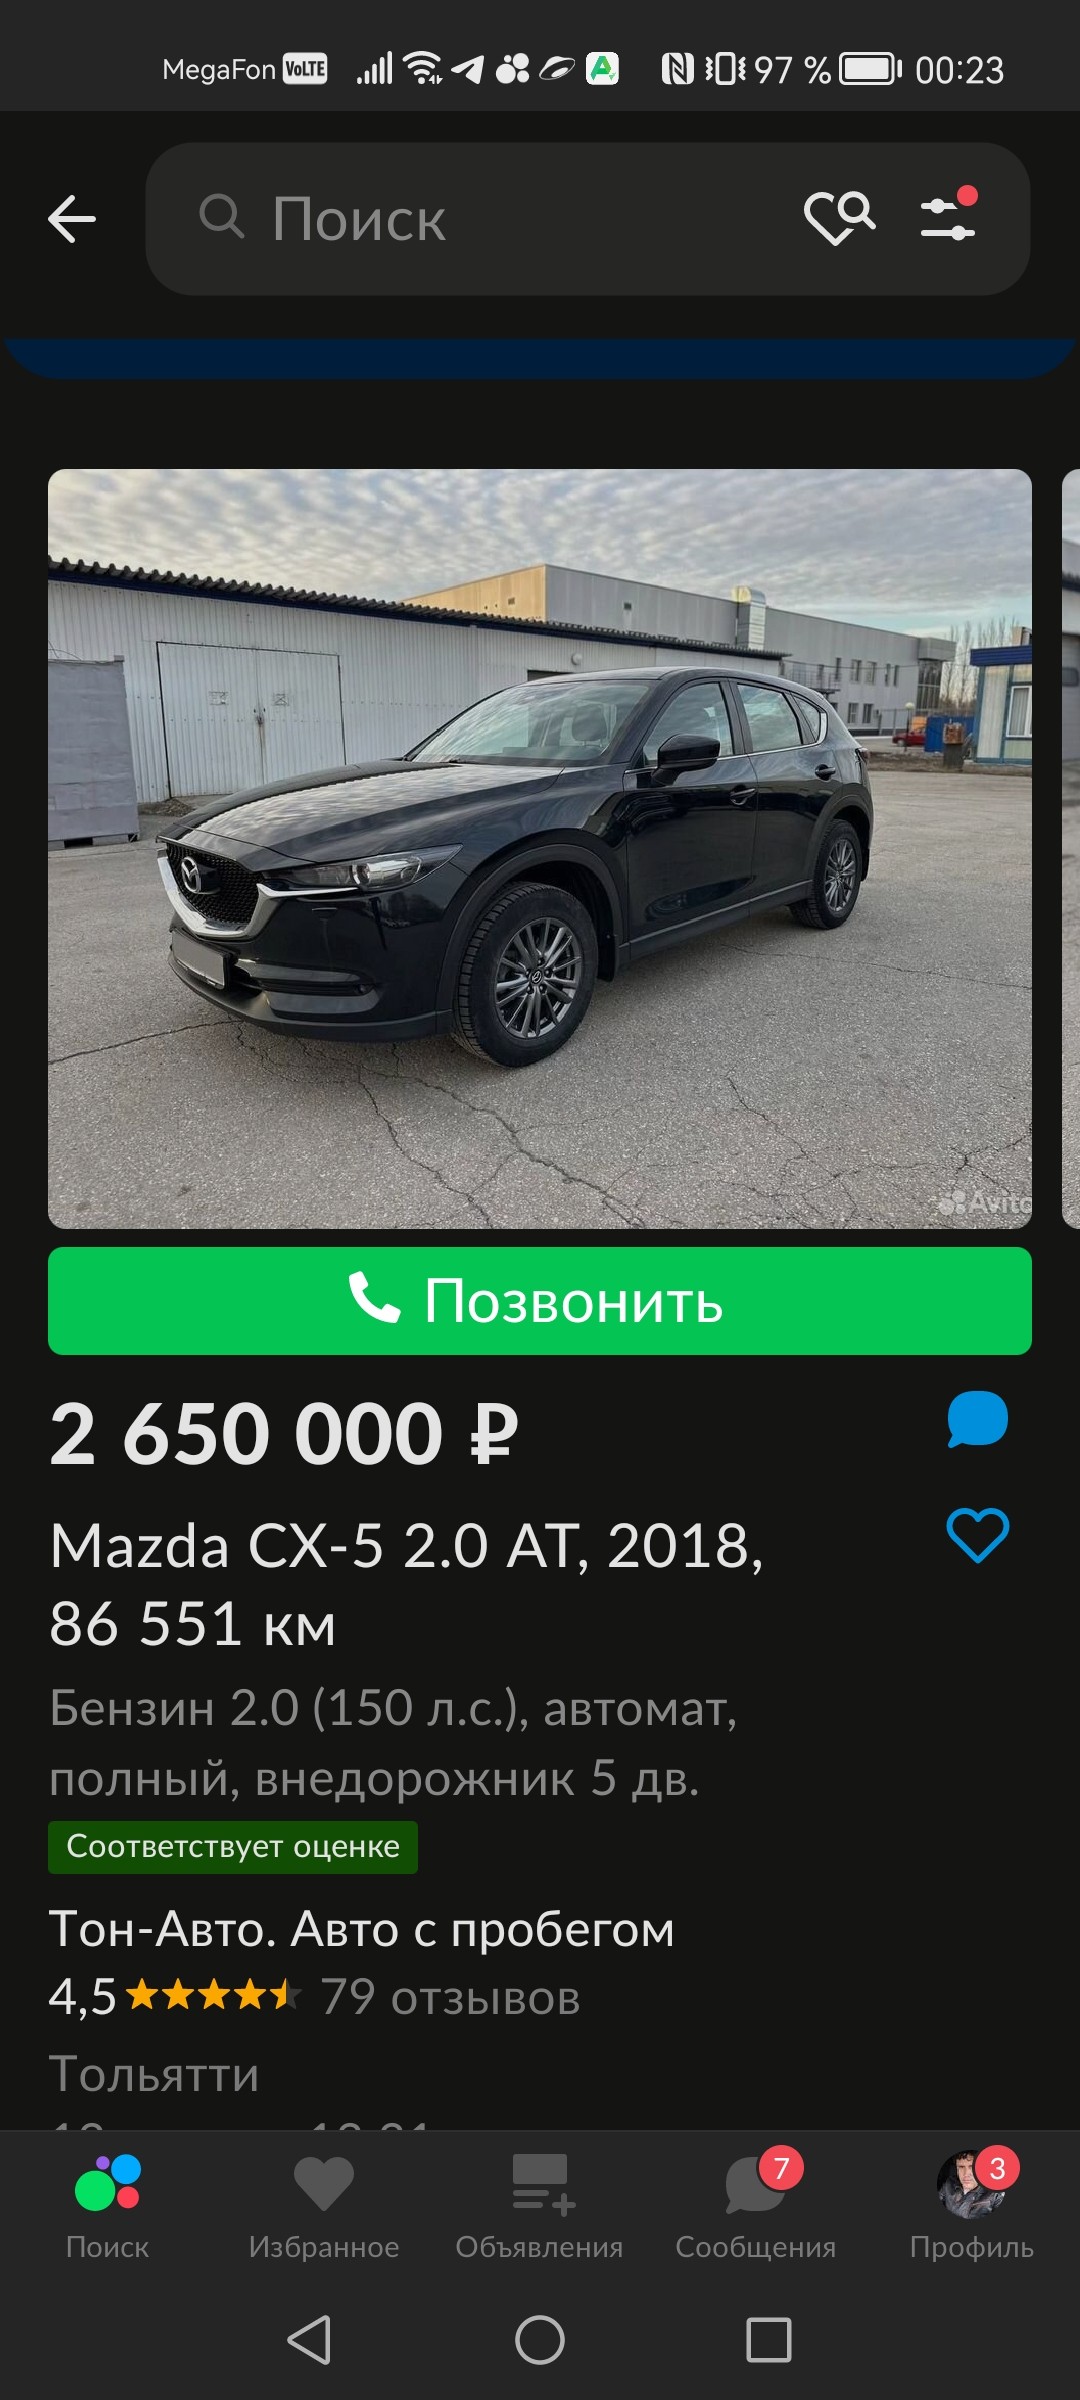Click the blue chat bubble message icon

978,1419
